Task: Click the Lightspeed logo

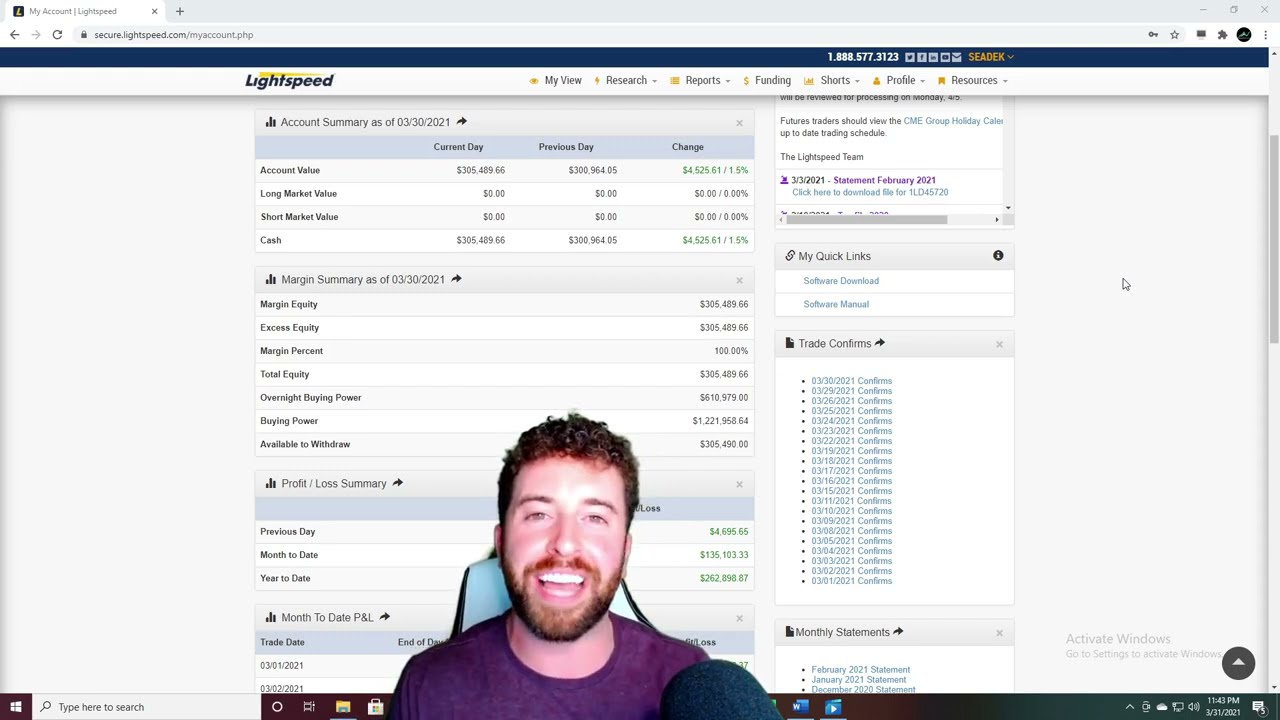Action: tap(289, 80)
